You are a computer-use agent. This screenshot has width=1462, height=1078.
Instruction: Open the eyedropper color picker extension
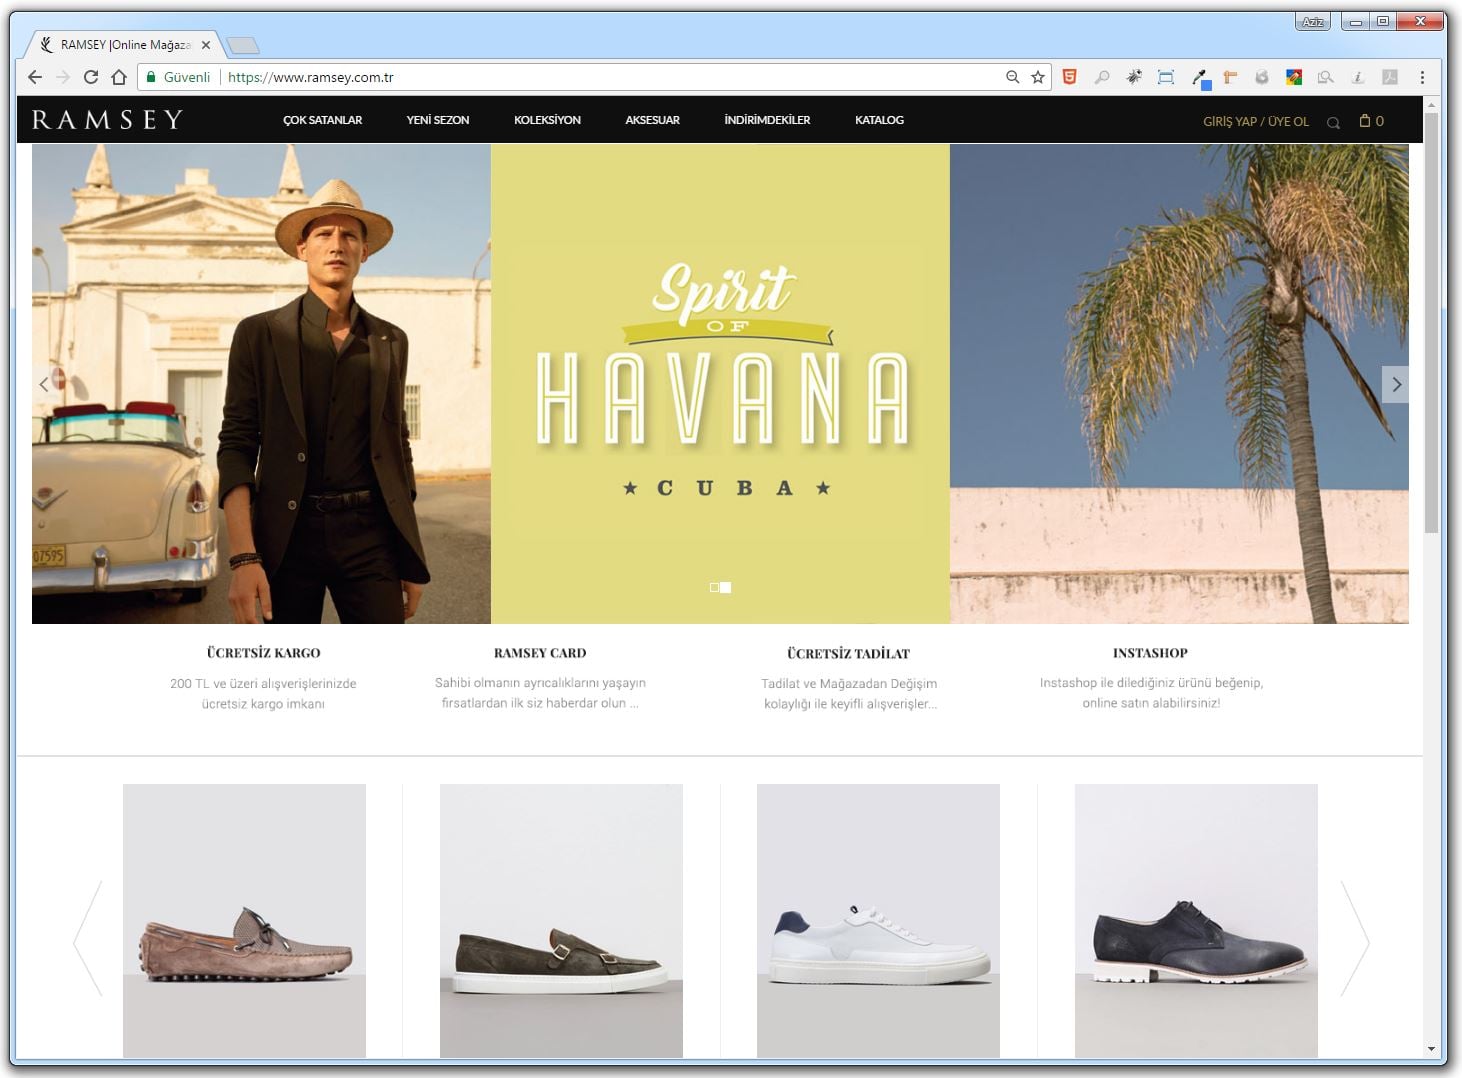(1199, 77)
